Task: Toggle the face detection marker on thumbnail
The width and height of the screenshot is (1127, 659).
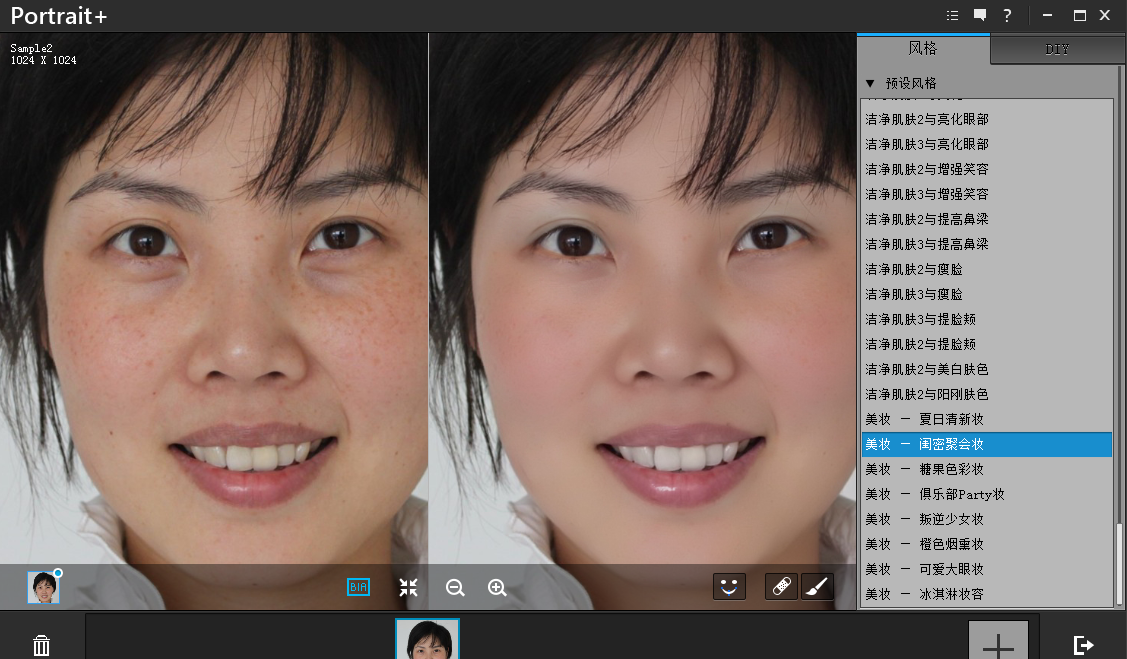Action: click(x=58, y=572)
